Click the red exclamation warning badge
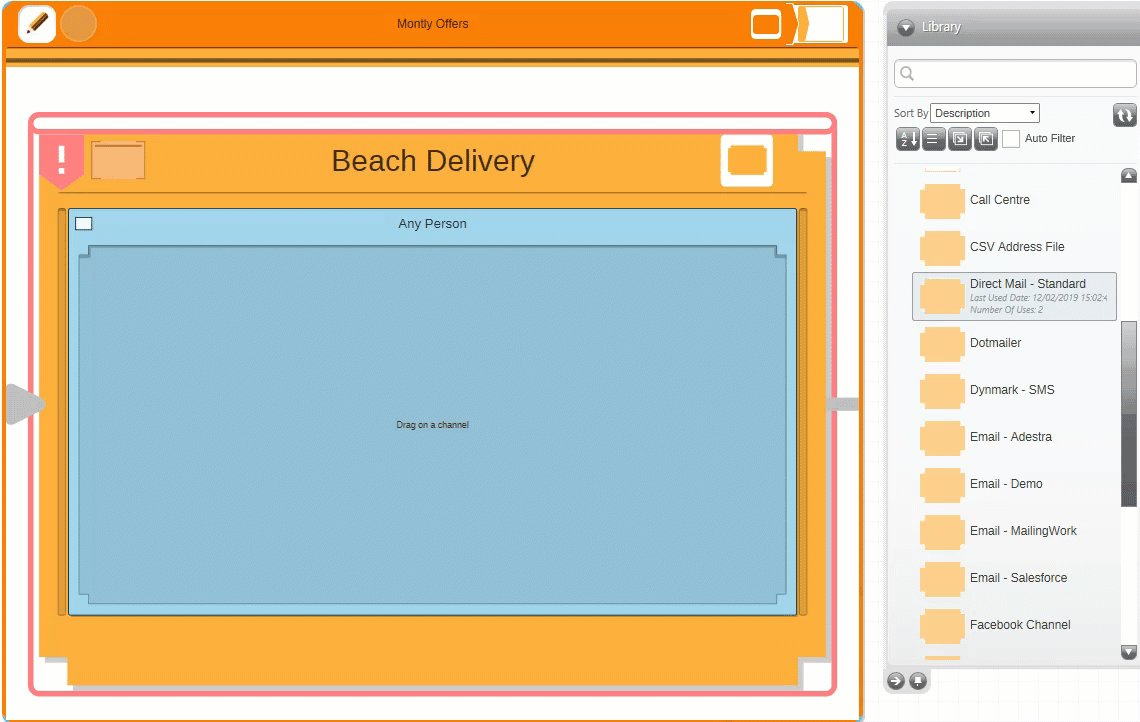This screenshot has height=722, width=1140. point(62,160)
